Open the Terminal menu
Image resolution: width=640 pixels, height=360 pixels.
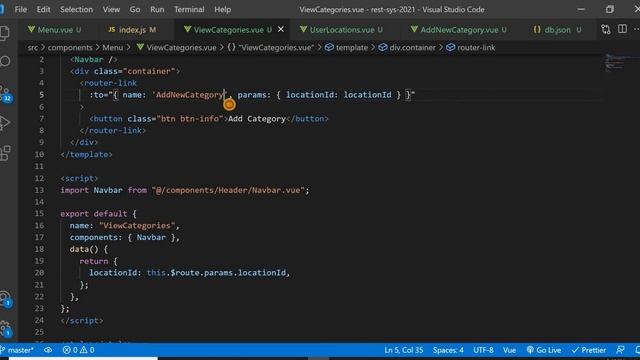189,9
